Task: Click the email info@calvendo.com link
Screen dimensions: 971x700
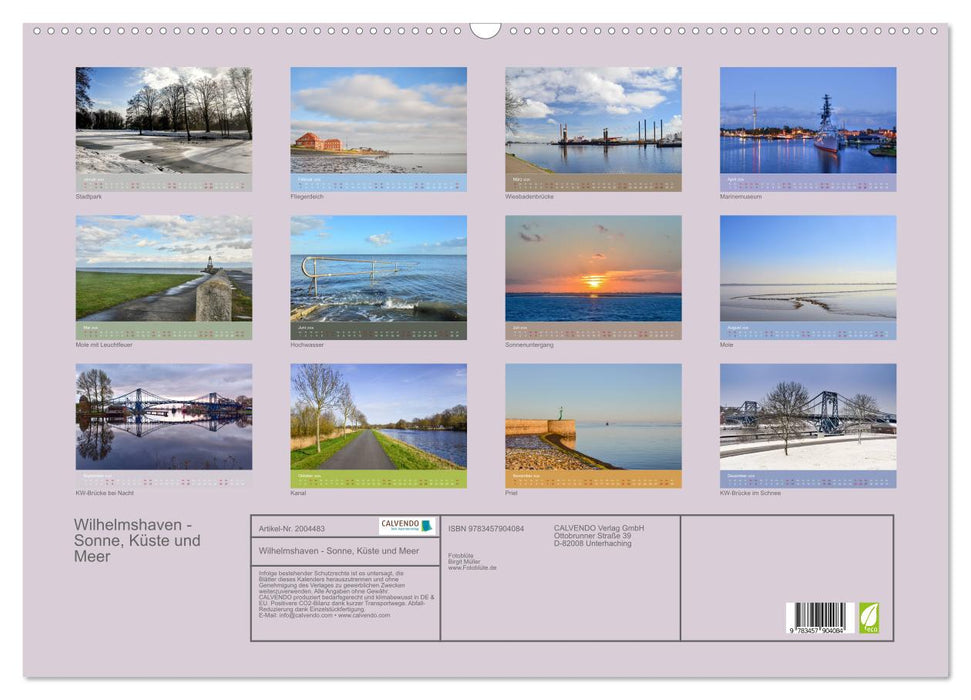Action: point(303,615)
